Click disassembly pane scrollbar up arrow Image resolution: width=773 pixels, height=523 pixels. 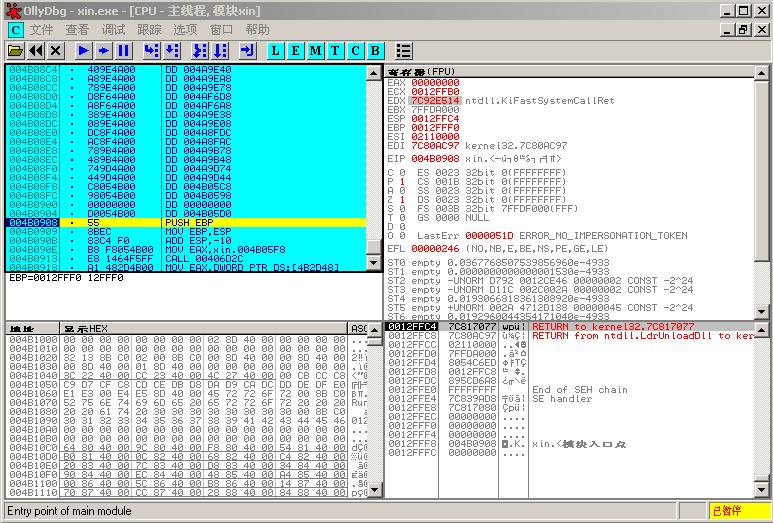(x=374, y=73)
